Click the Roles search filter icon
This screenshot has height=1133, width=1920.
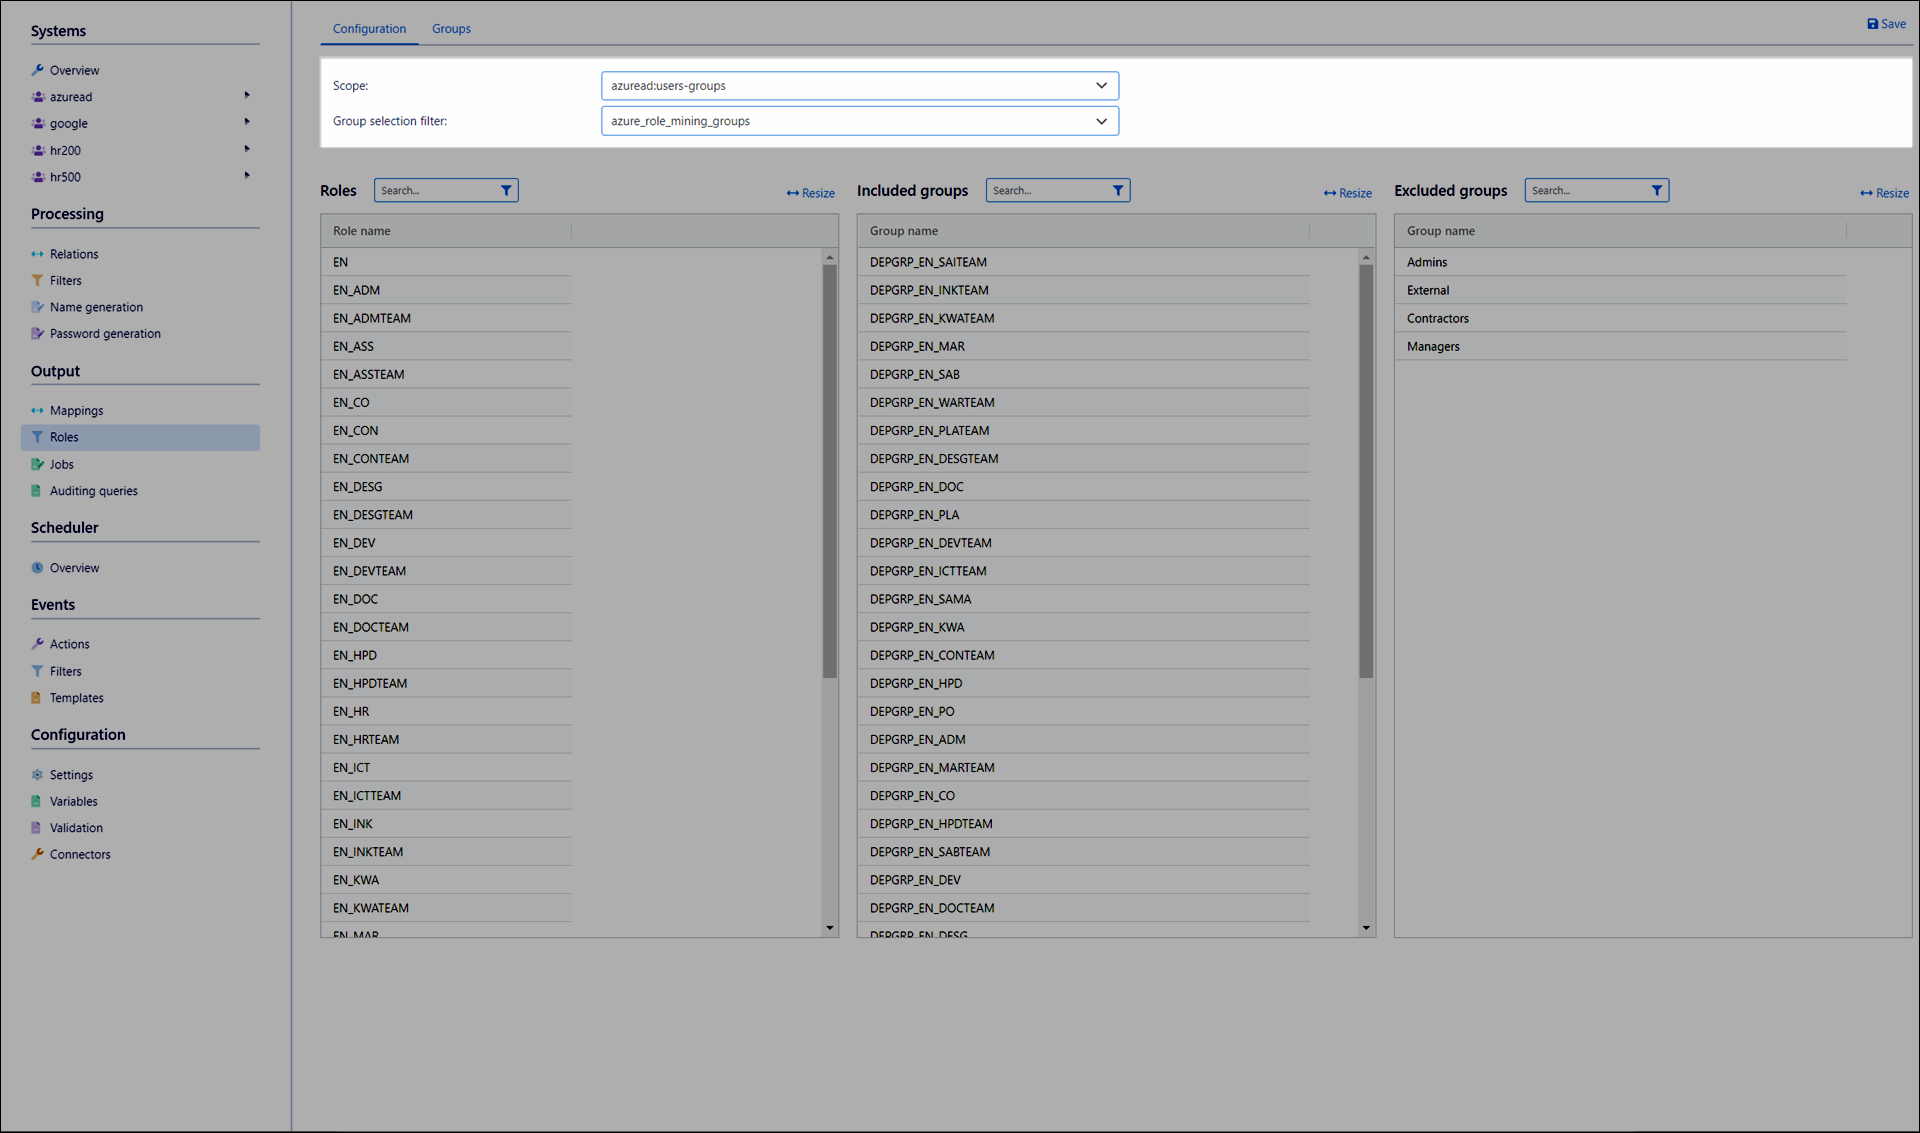click(x=506, y=190)
